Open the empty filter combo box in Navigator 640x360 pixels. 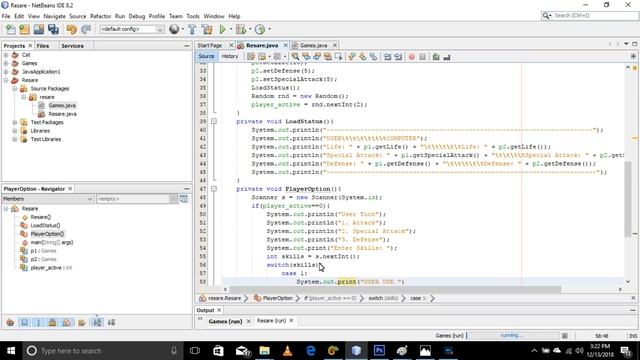click(137, 199)
